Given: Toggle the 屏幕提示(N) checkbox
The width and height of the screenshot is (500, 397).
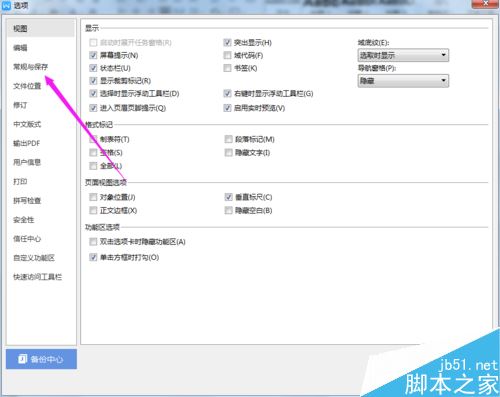Looking at the screenshot, I should [x=93, y=55].
